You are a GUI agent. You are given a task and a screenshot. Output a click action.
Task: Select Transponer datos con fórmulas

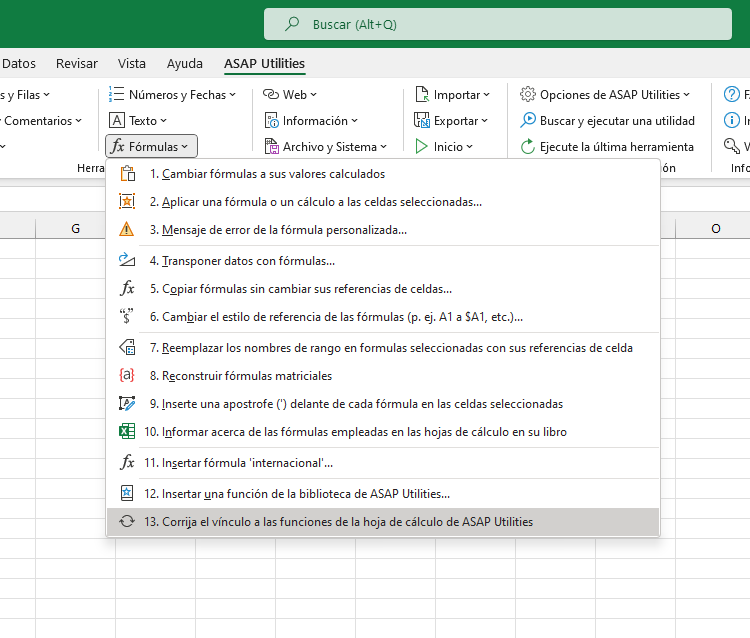click(383, 261)
